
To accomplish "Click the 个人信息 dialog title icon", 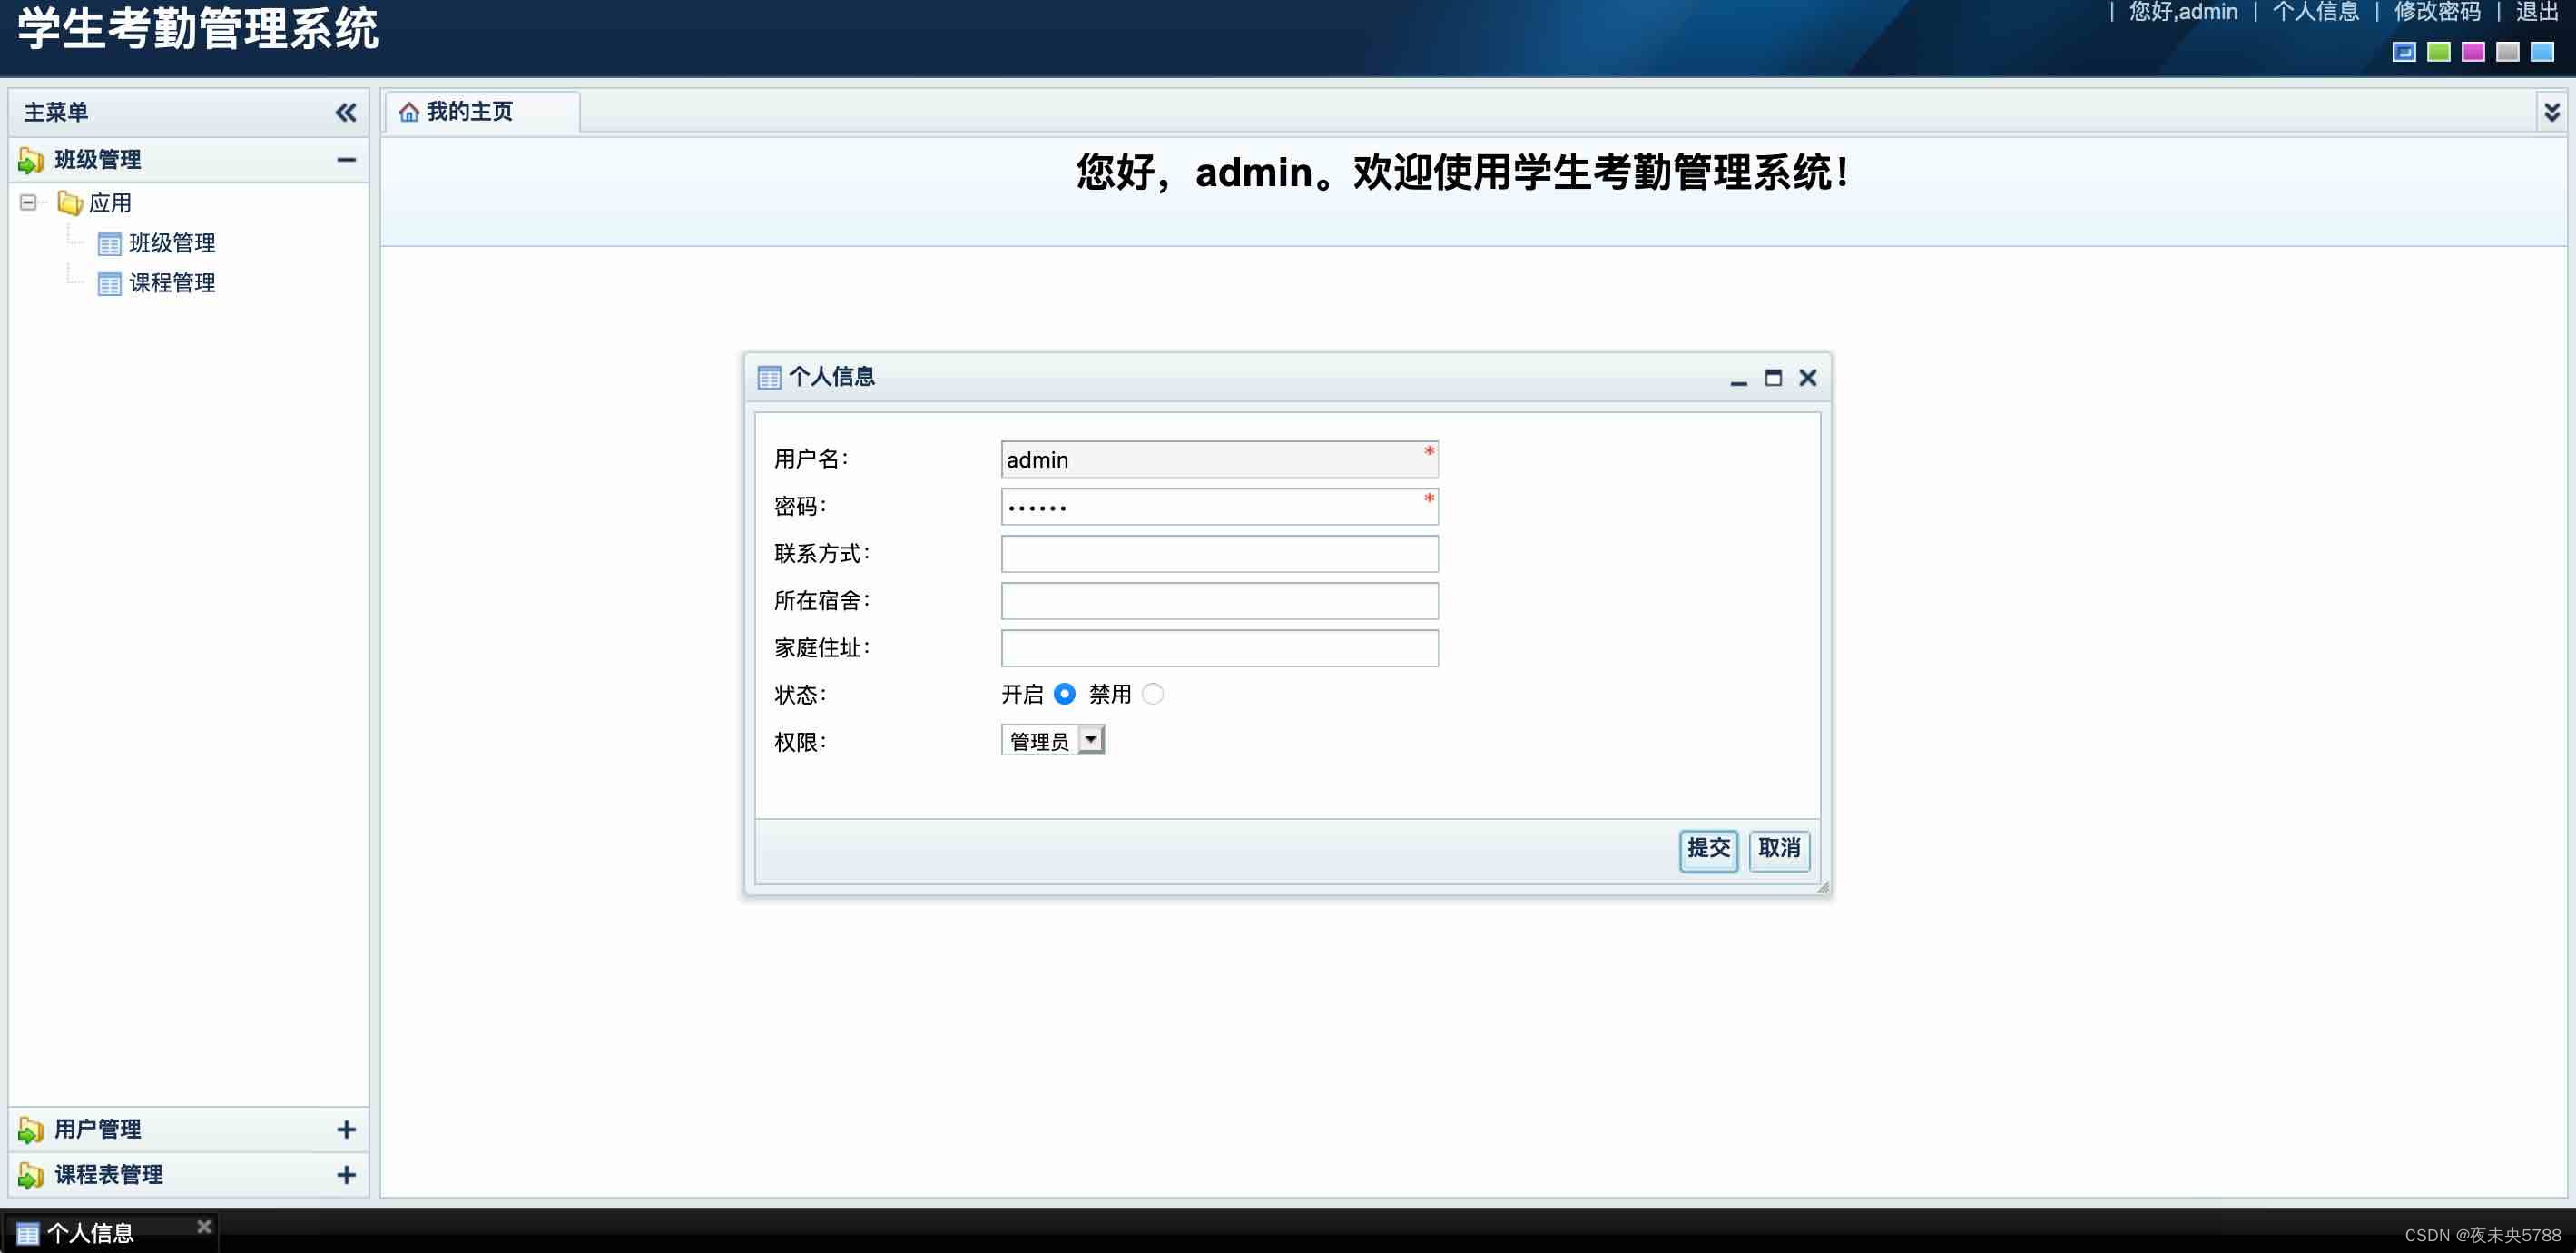I will pyautogui.click(x=769, y=377).
